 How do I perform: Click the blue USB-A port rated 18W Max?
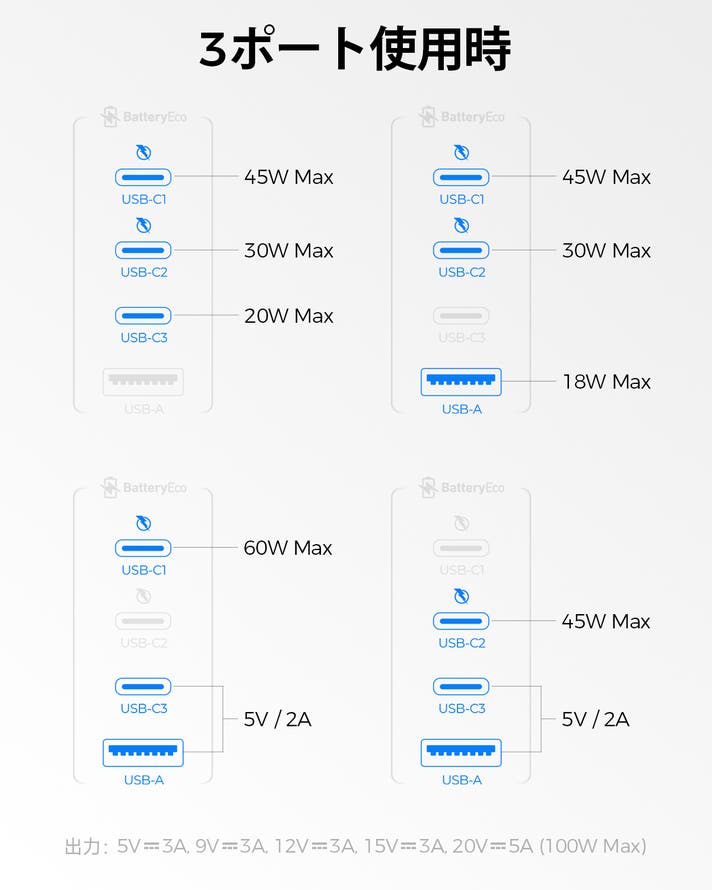(461, 381)
